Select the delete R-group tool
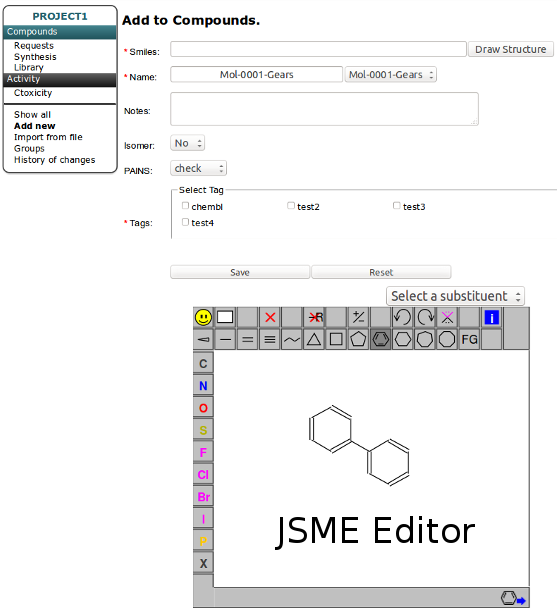The height and width of the screenshot is (608, 557). tap(315, 318)
